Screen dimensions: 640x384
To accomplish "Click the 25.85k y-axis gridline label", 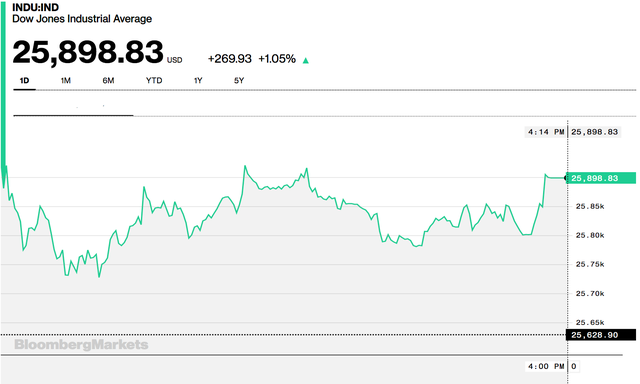I will [x=590, y=206].
